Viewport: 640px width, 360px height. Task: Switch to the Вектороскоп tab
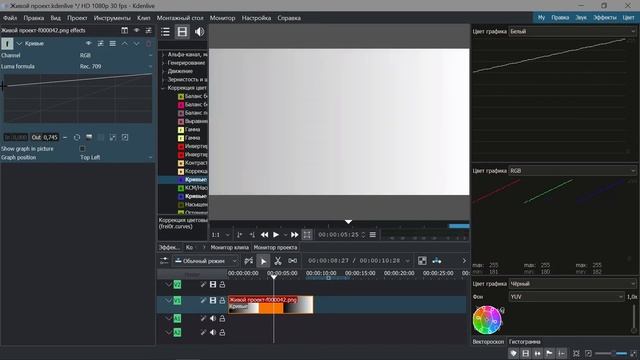coord(488,342)
